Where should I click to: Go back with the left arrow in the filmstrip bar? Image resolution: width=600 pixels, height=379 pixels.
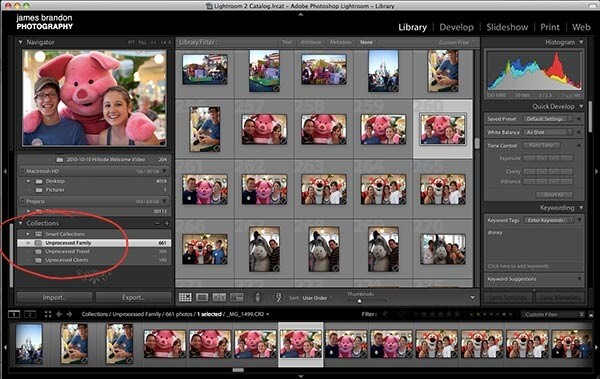pyautogui.click(x=59, y=314)
